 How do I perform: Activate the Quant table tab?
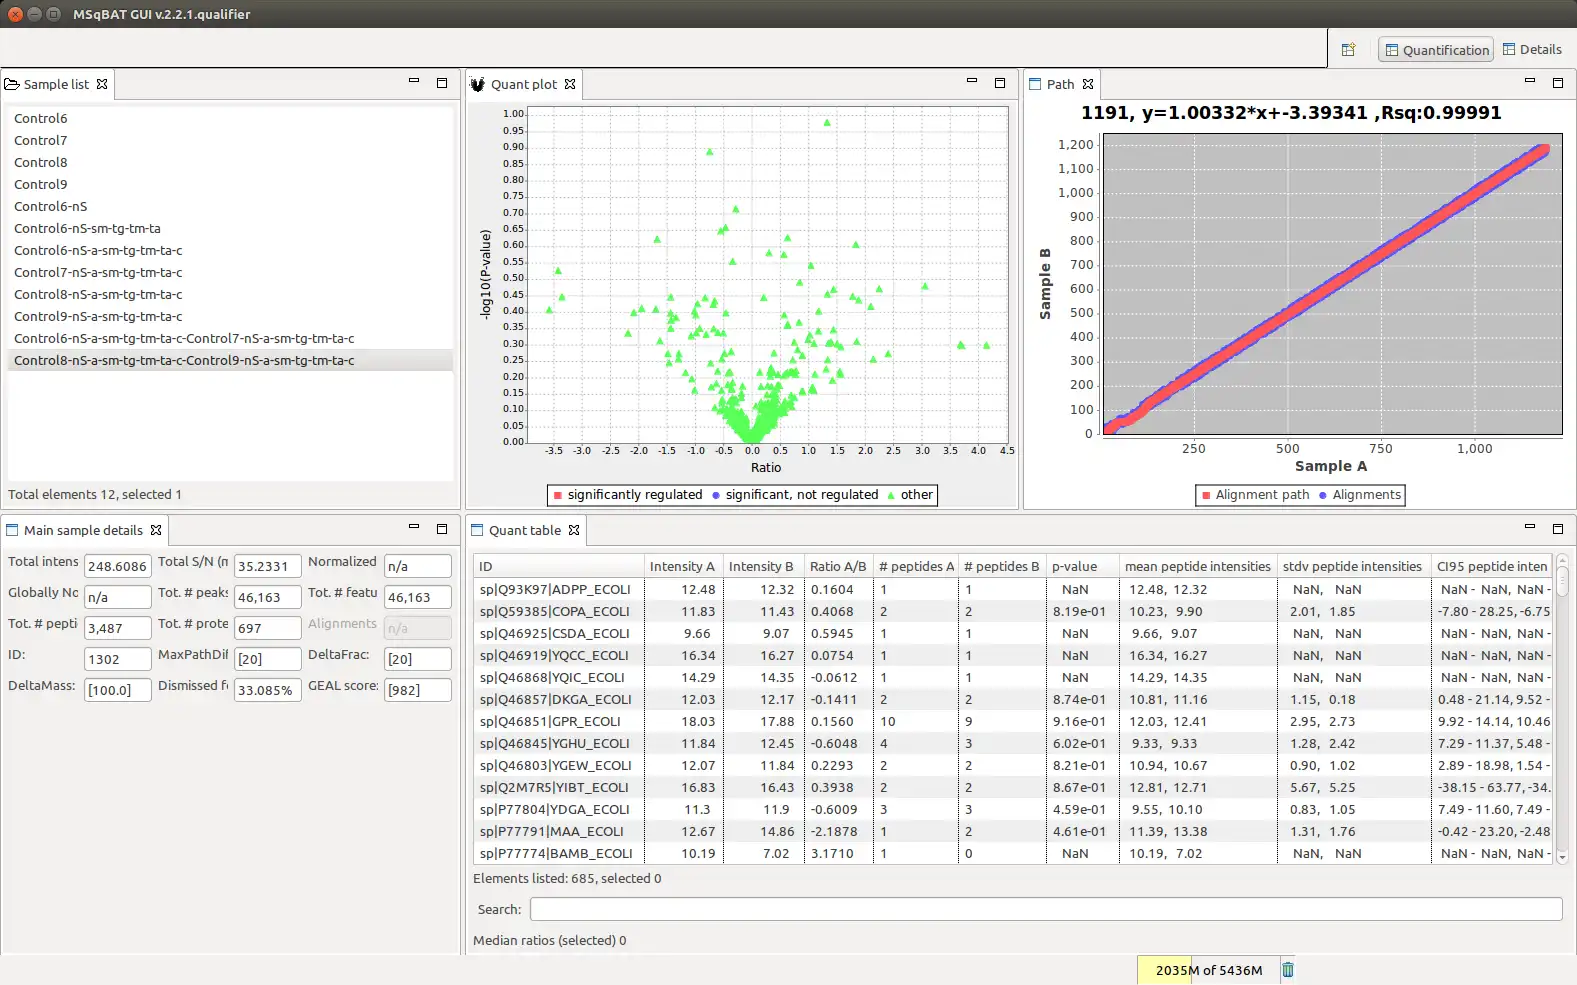point(524,531)
